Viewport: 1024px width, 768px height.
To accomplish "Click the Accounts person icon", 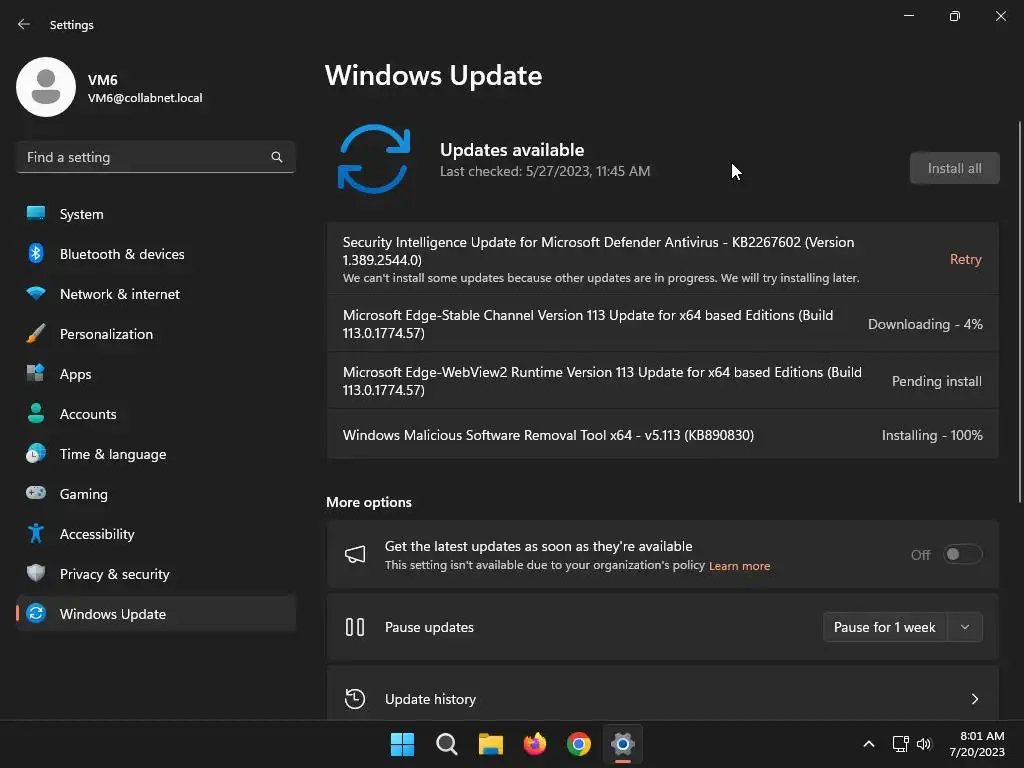I will [x=36, y=413].
